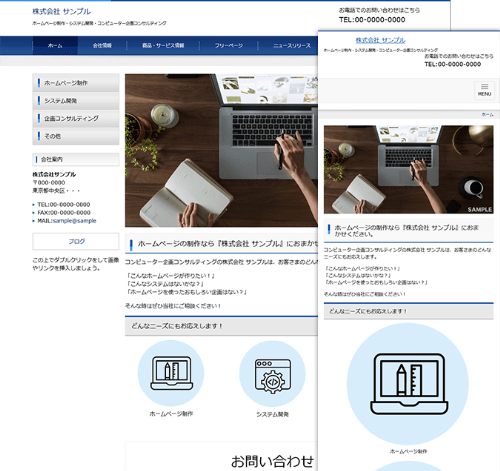Click the desktop hero laptop desk photo
The height and width of the screenshot is (471, 500).
point(221,150)
